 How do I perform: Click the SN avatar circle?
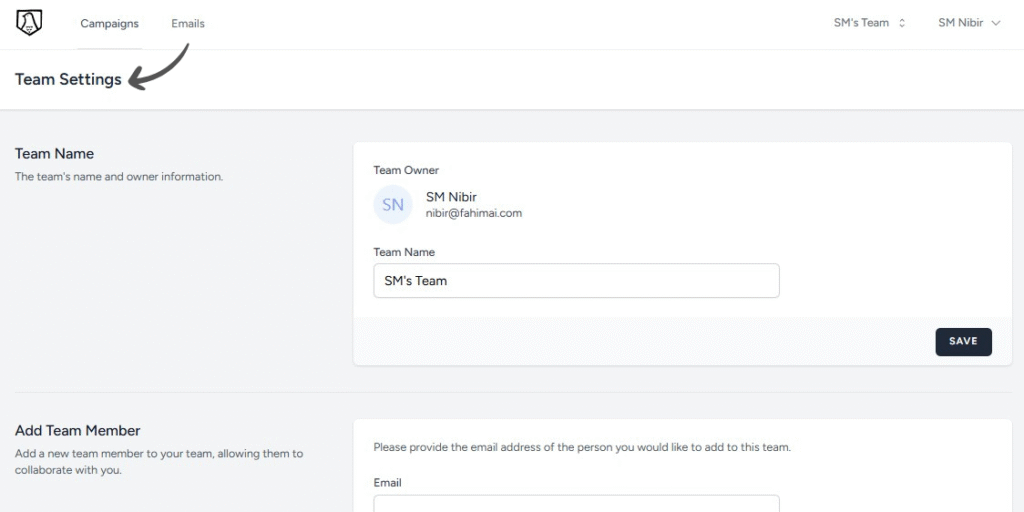tap(393, 205)
